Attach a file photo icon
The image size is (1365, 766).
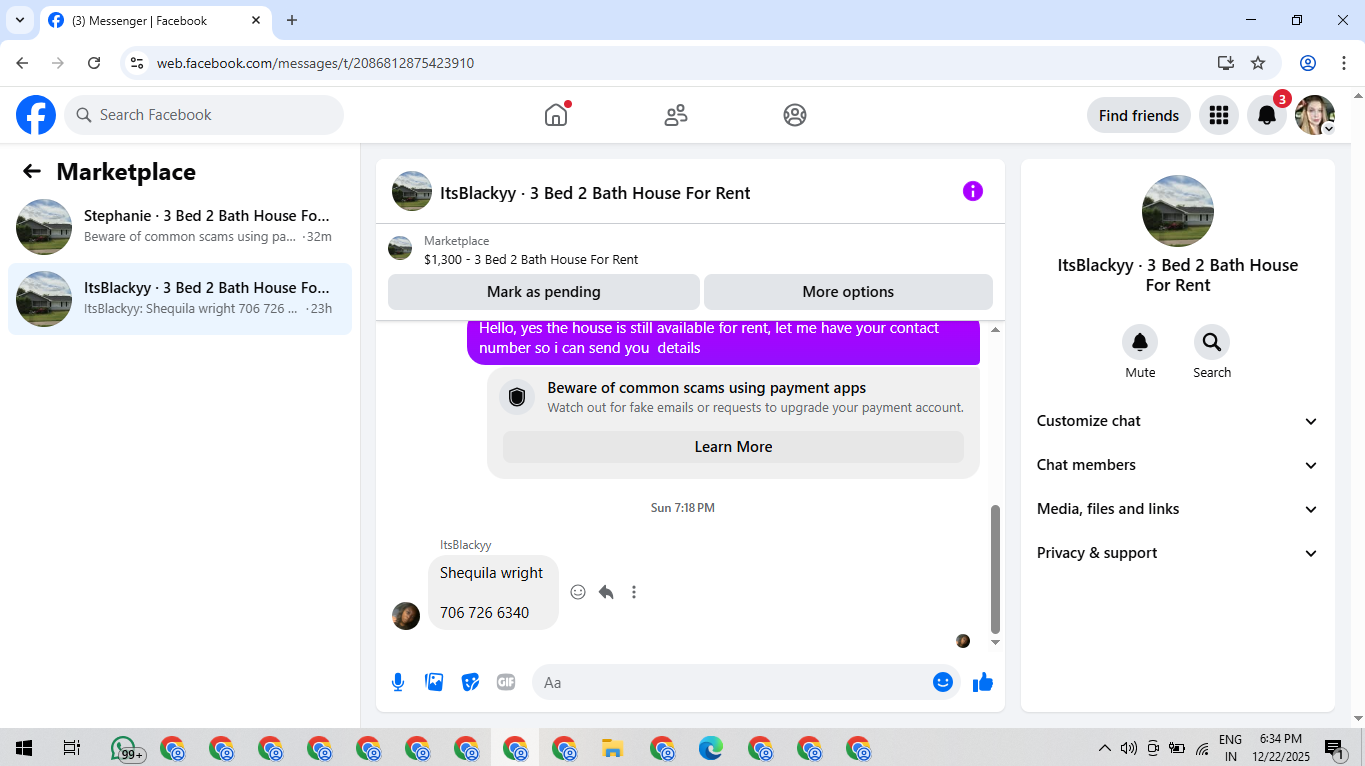[x=434, y=682]
